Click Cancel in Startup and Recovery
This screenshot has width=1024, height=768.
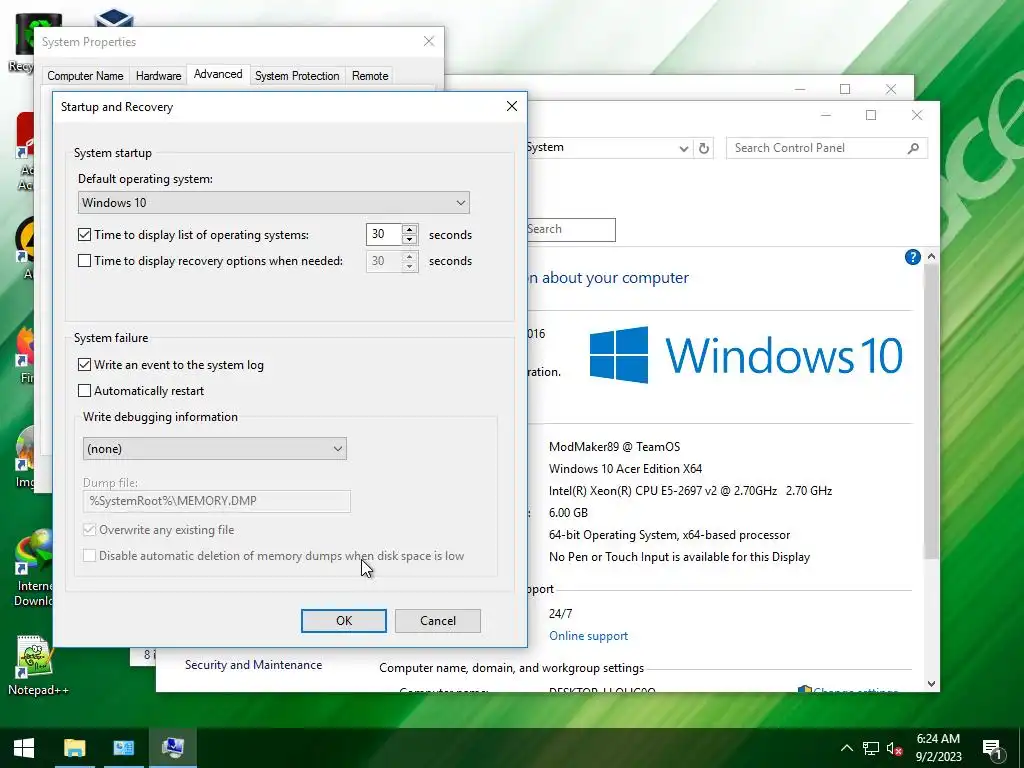click(x=438, y=621)
